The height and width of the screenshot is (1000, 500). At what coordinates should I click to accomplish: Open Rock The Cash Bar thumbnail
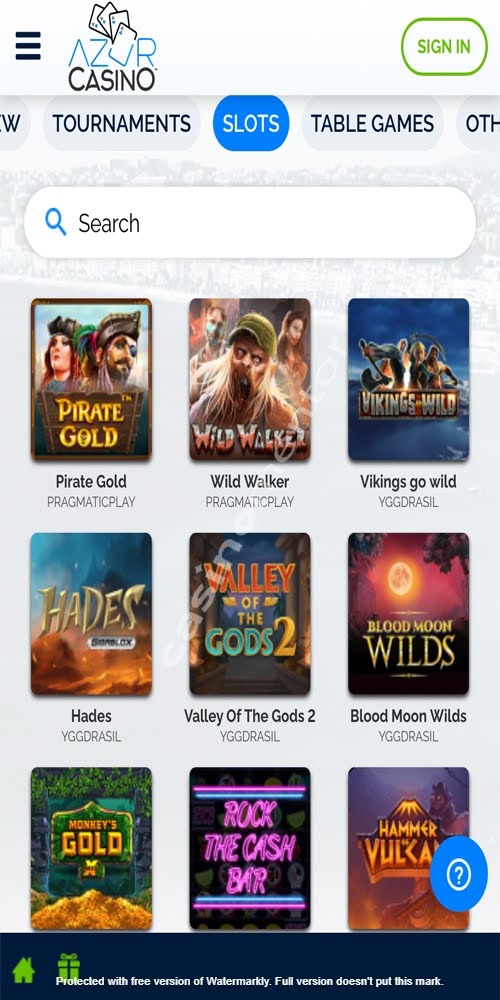(x=250, y=848)
